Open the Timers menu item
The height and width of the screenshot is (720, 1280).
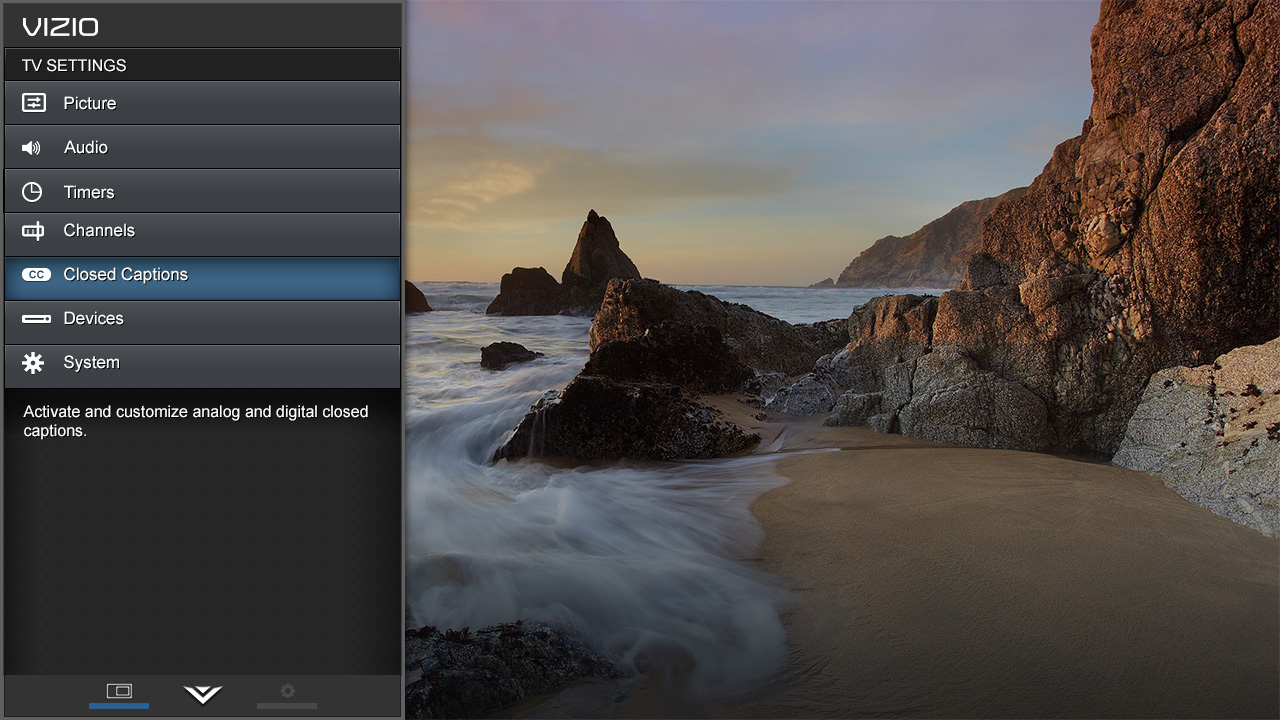[202, 190]
